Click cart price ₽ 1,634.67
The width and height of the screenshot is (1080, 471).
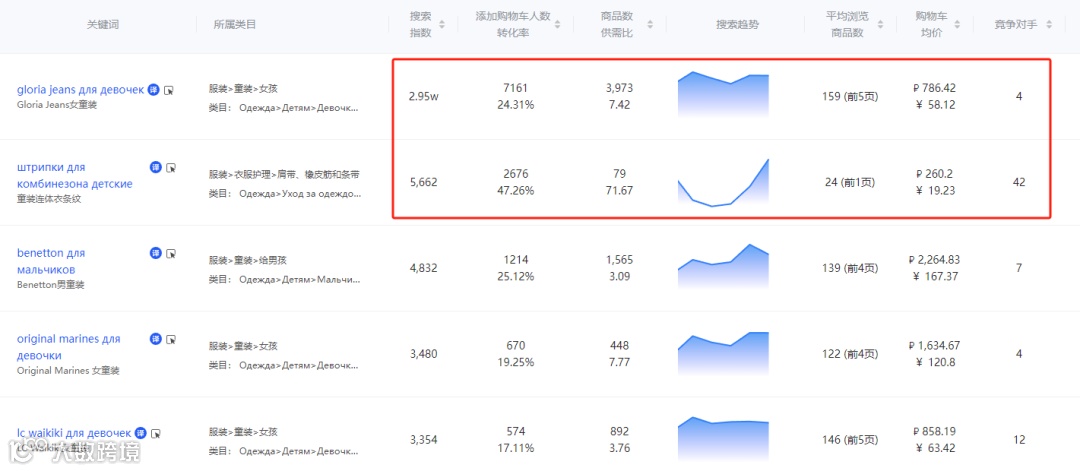pos(934,346)
